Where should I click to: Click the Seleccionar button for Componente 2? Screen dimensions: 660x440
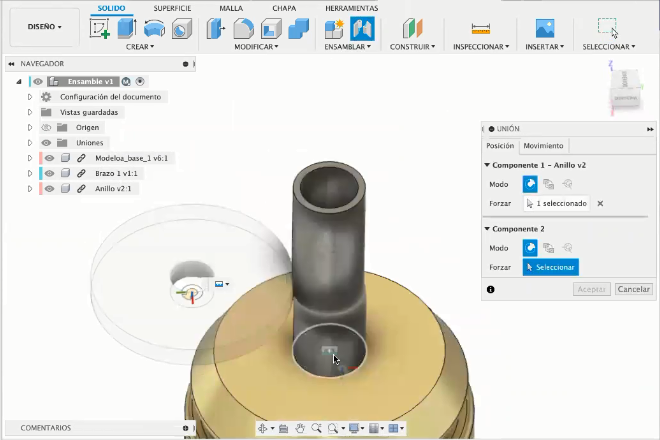551,267
